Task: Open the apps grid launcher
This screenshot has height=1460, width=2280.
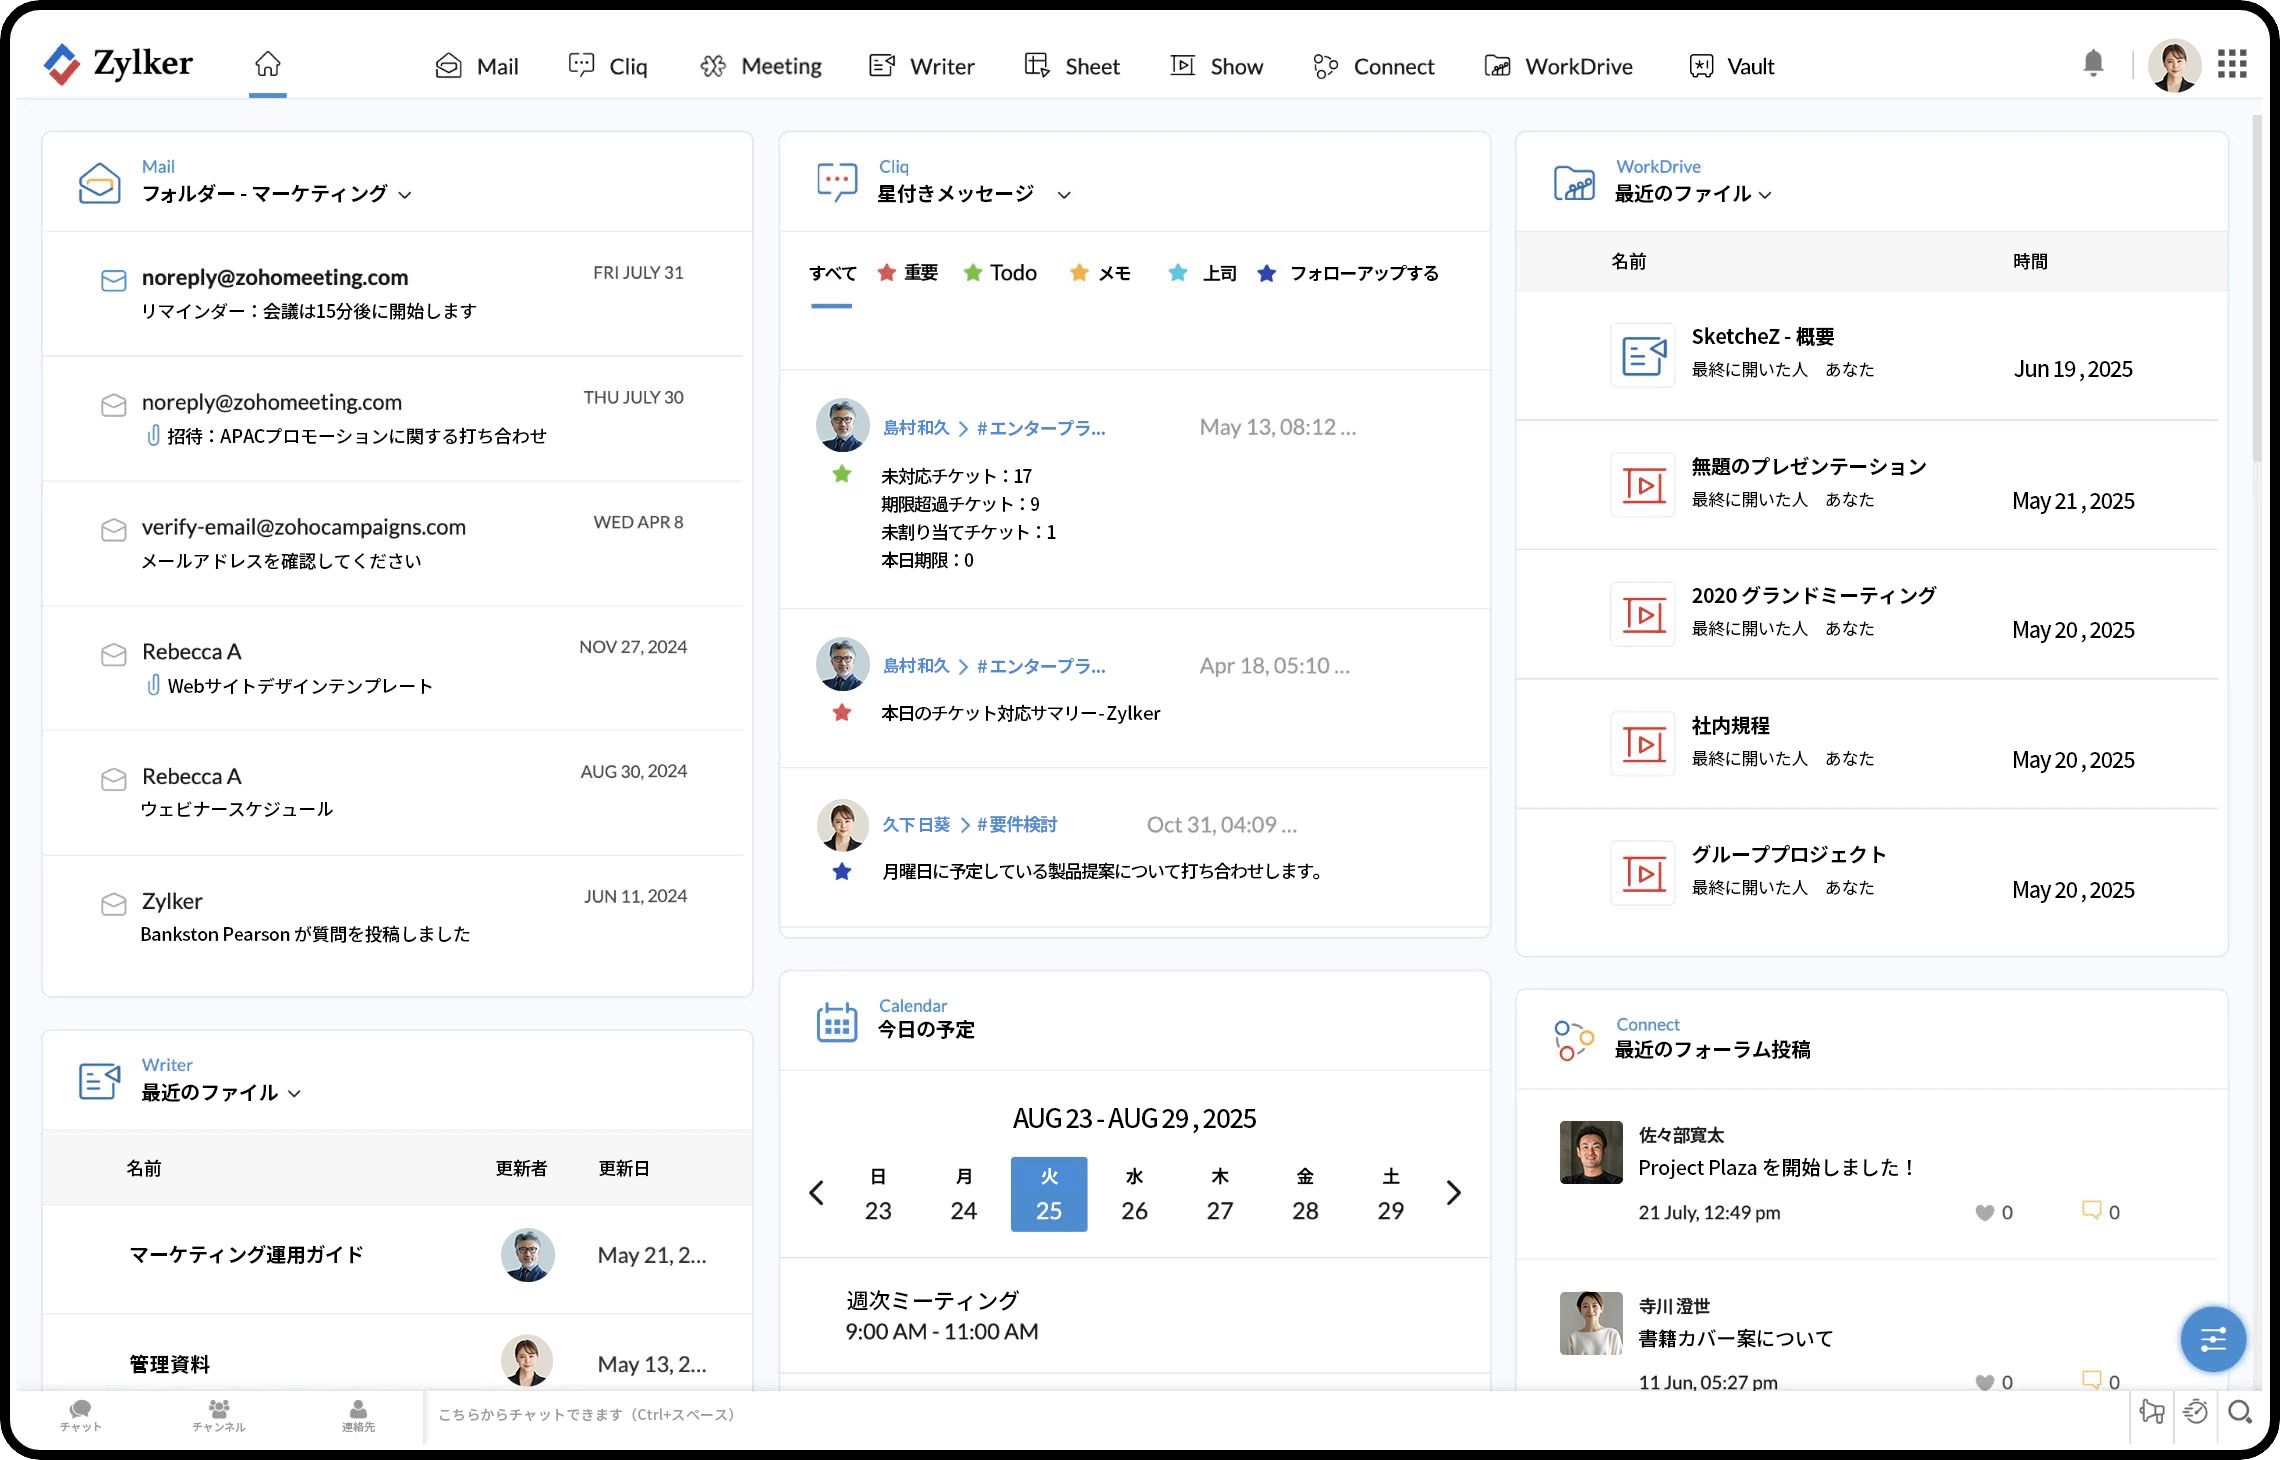Action: (x=2232, y=64)
